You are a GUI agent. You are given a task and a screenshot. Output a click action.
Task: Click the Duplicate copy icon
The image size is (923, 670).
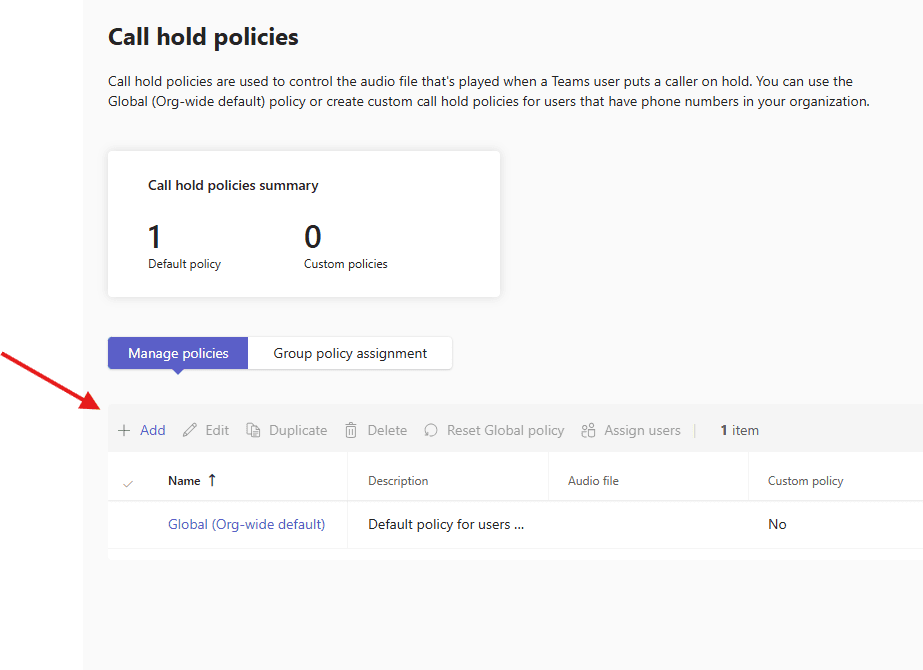254,431
